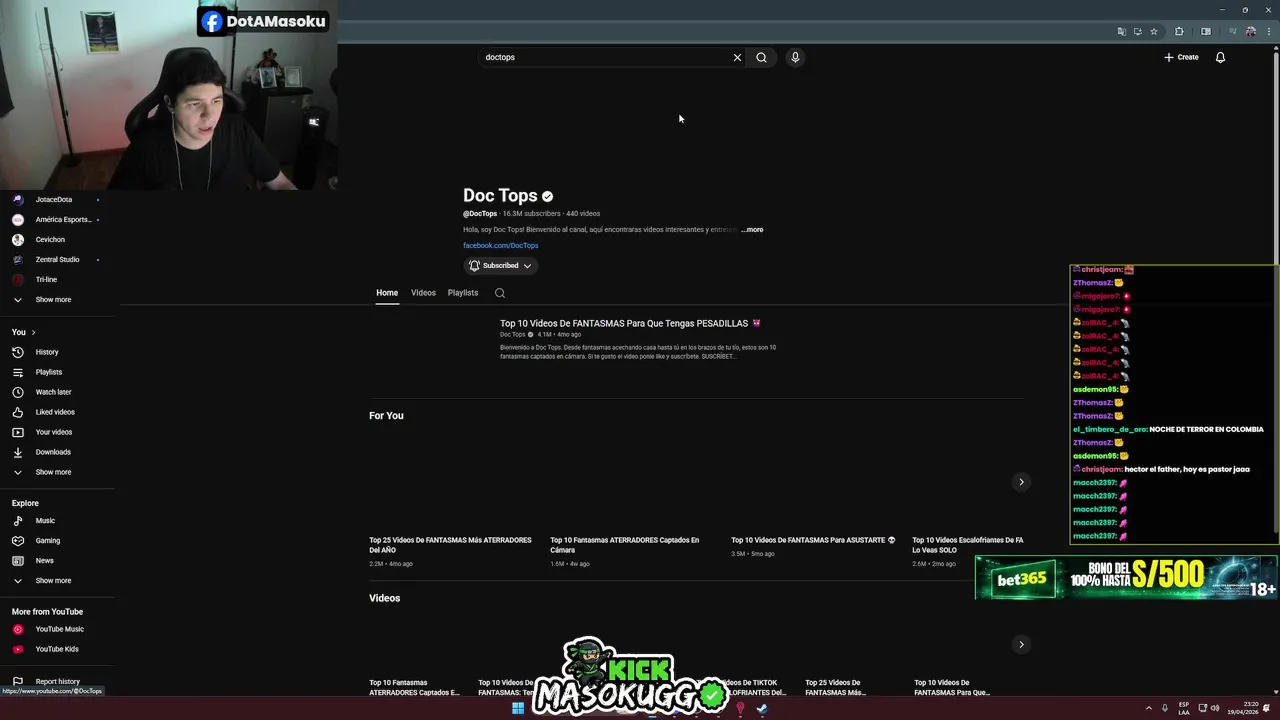Viewport: 1280px width, 720px height.
Task: Start voice search with microphone icon
Action: 795,57
